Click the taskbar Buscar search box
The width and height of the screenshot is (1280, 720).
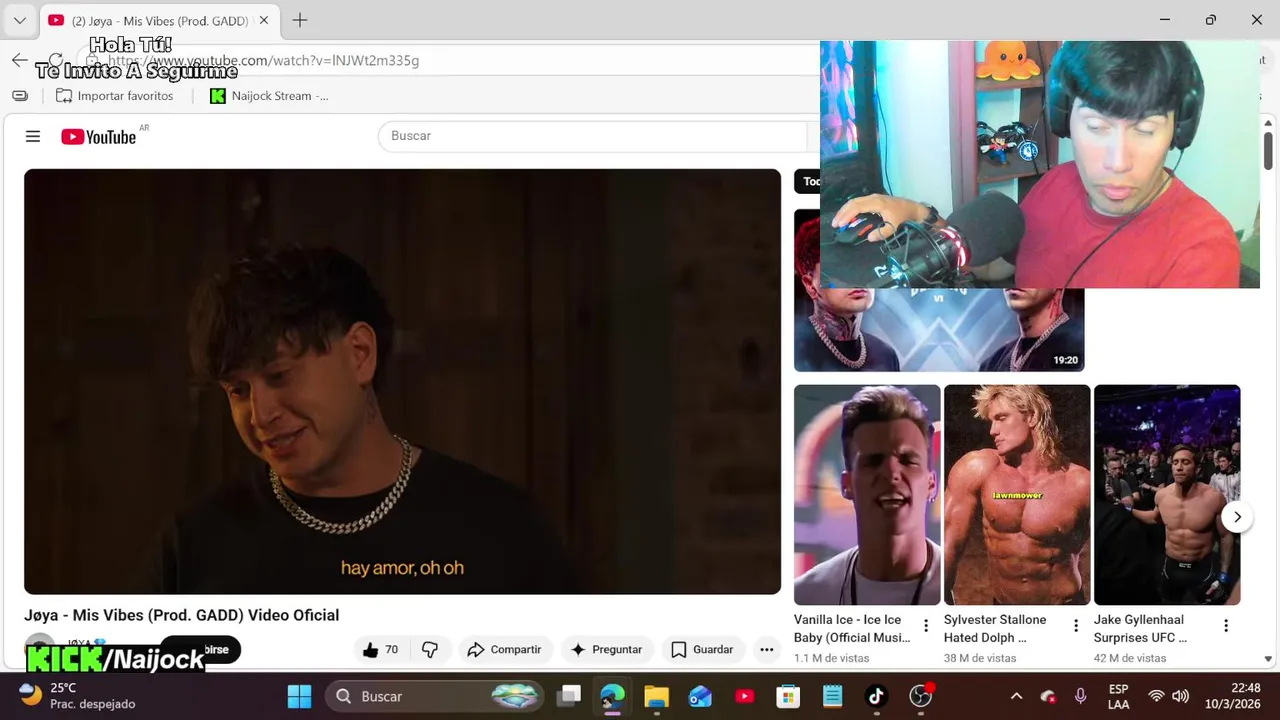pos(434,696)
